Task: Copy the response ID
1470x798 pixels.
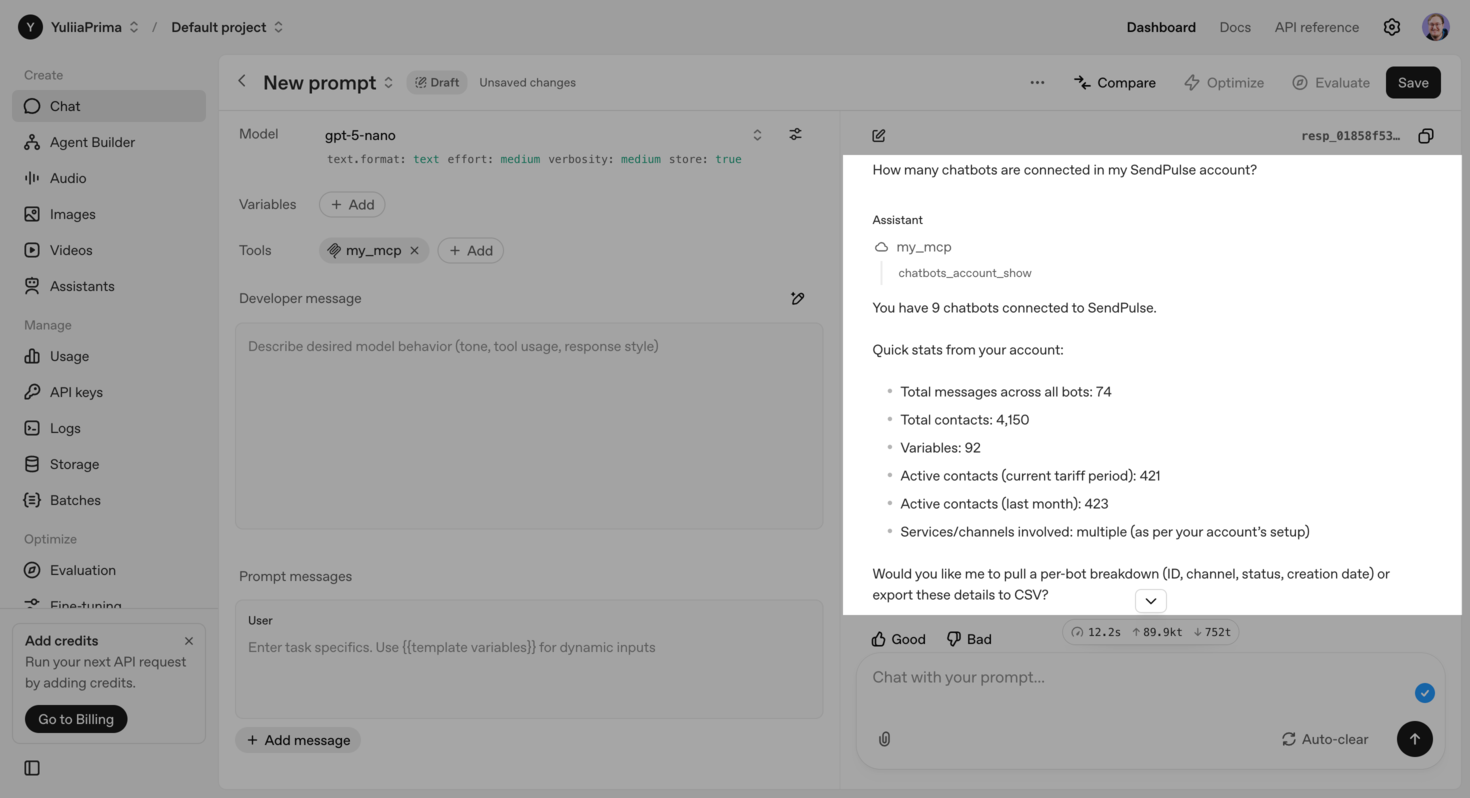Action: tap(1426, 134)
